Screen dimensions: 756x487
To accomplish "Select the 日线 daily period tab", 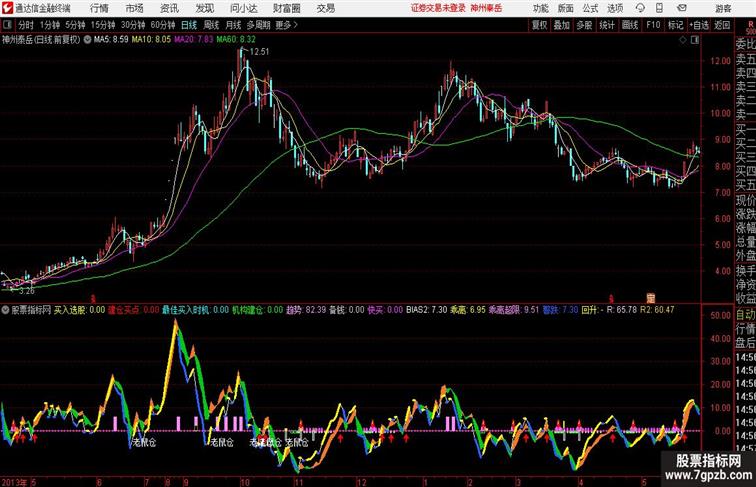I will pos(189,25).
